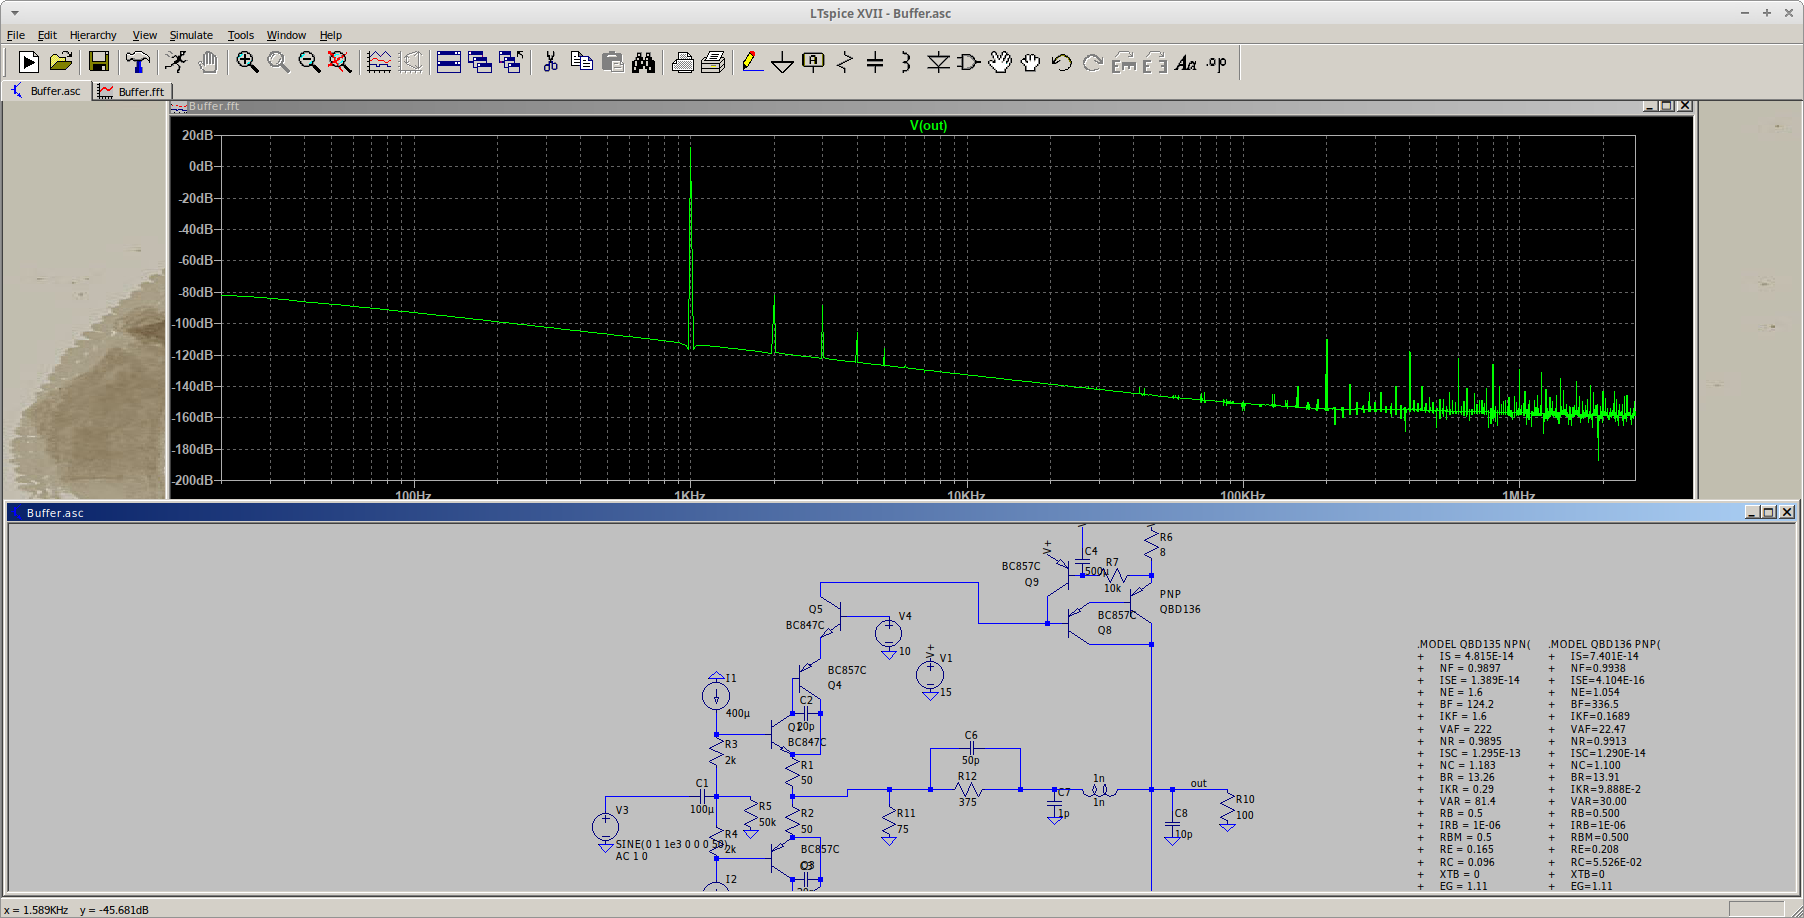The width and height of the screenshot is (1804, 918).
Task: Minimize the Buffer.fft plot window
Action: [x=1650, y=106]
